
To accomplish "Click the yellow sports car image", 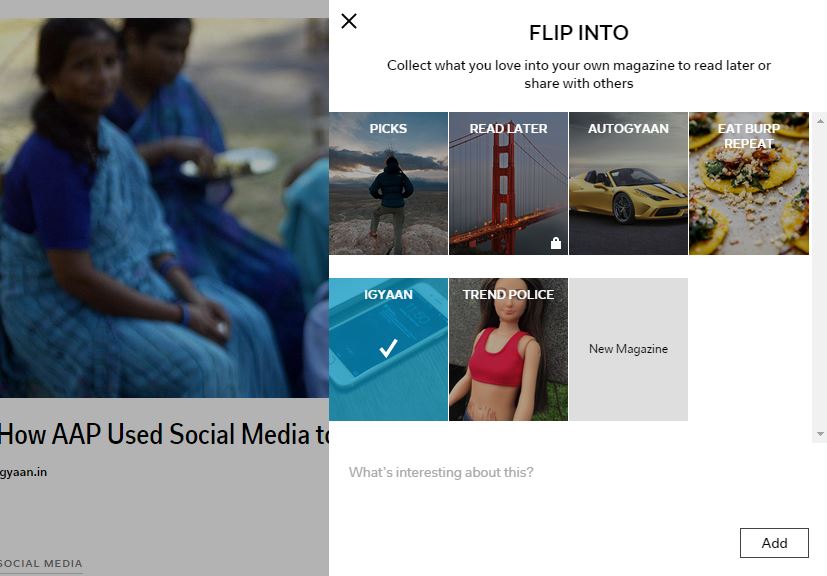I will pos(626,195).
